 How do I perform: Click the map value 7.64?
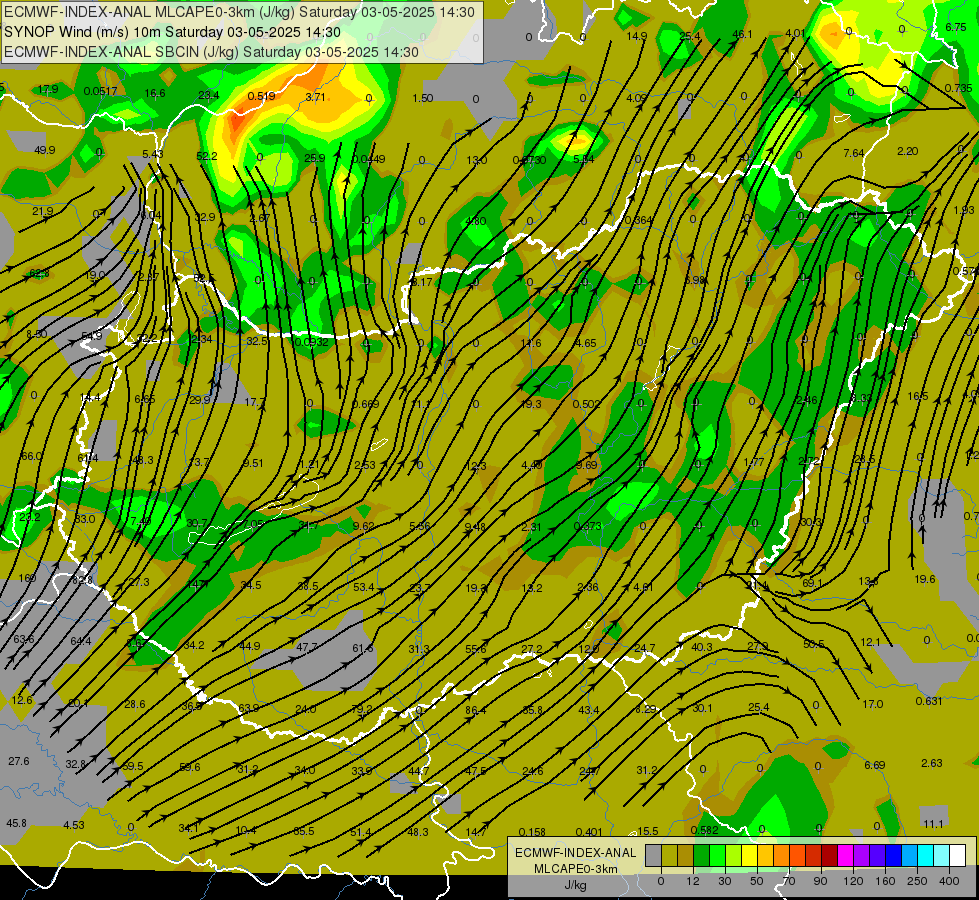pos(854,153)
